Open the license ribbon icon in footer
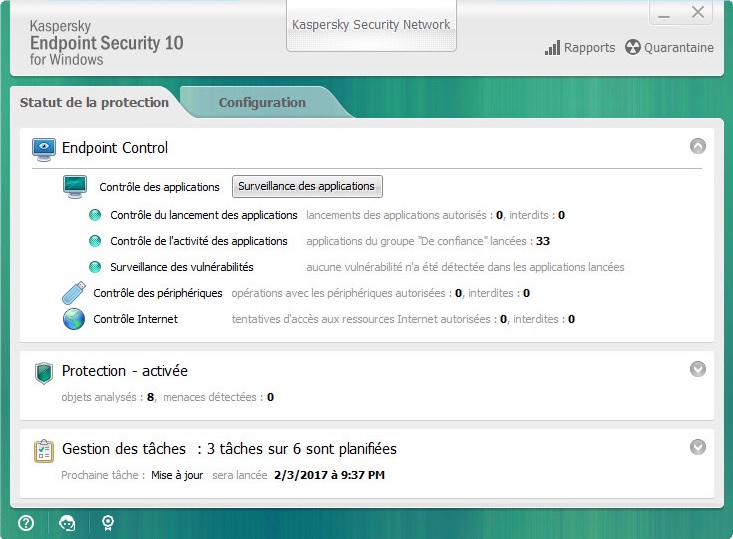The image size is (733, 539). pyautogui.click(x=108, y=523)
